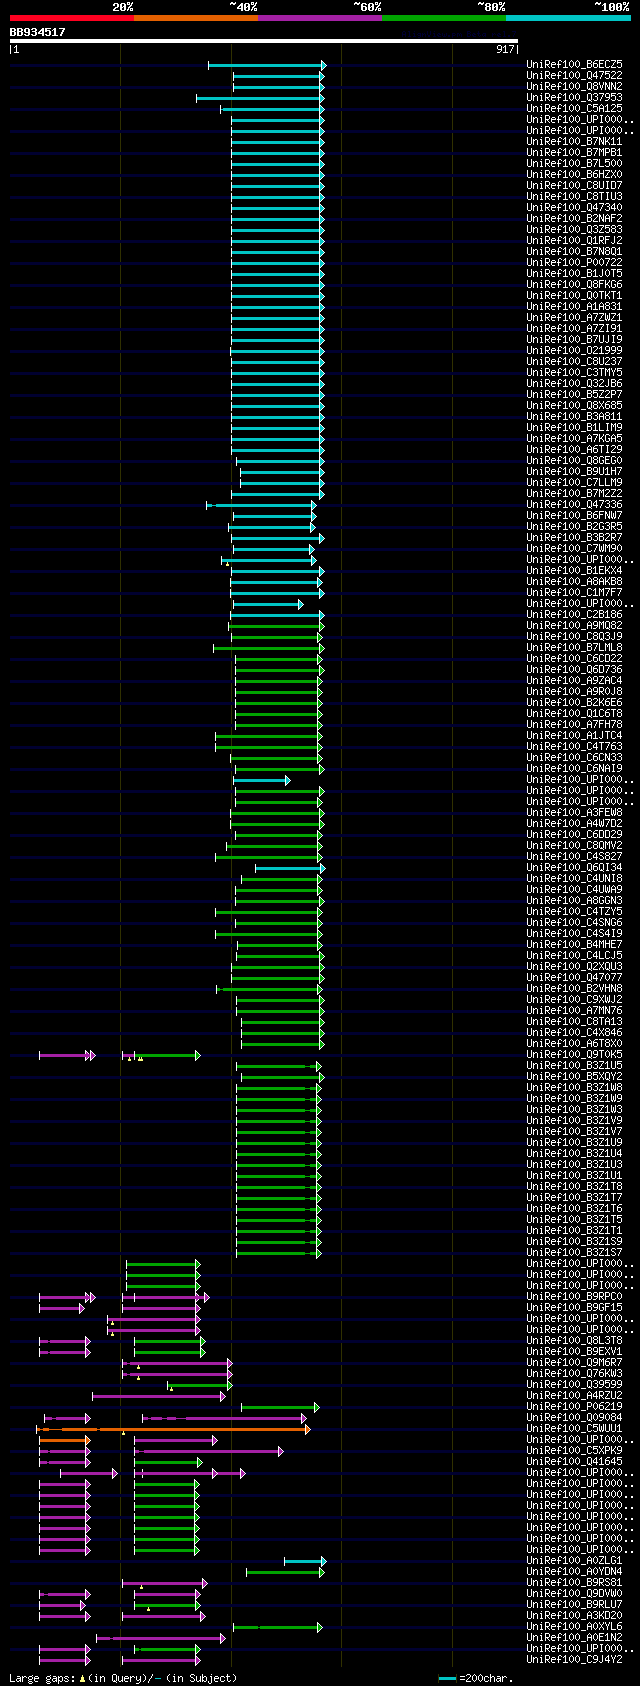Open hit UniRef100_C5A125
This screenshot has height=1686, width=640.
(x=574, y=109)
